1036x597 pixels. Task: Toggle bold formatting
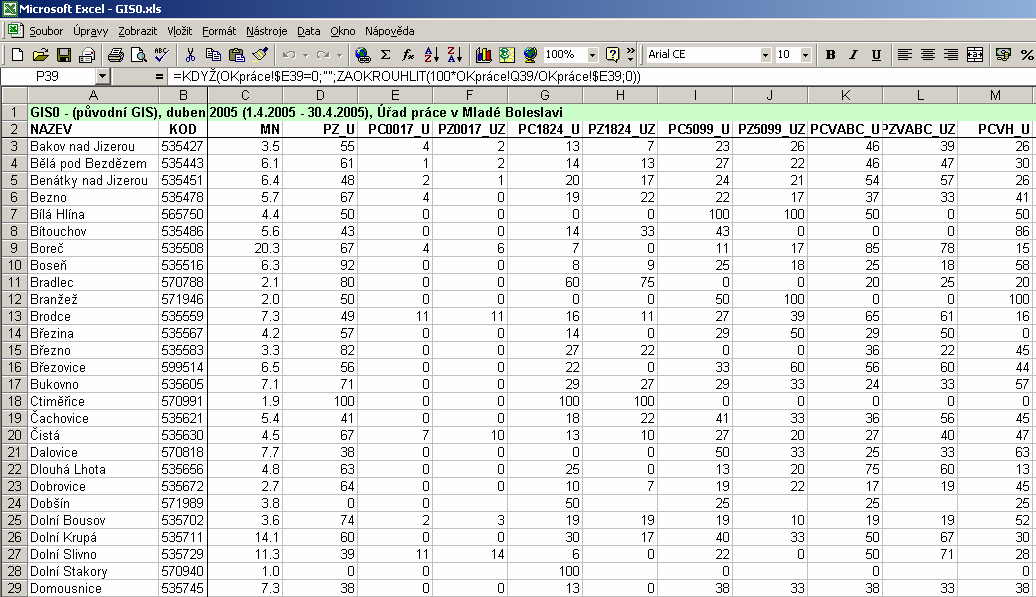pyautogui.click(x=831, y=55)
